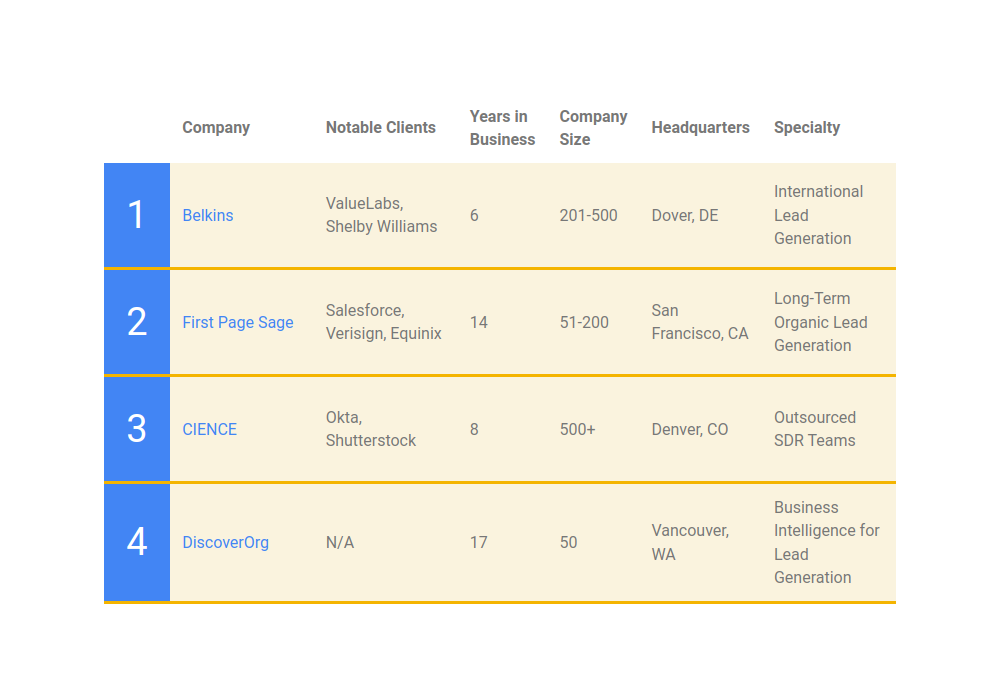The image size is (990, 700).
Task: Open the CIENCE company link
Action: [210, 429]
